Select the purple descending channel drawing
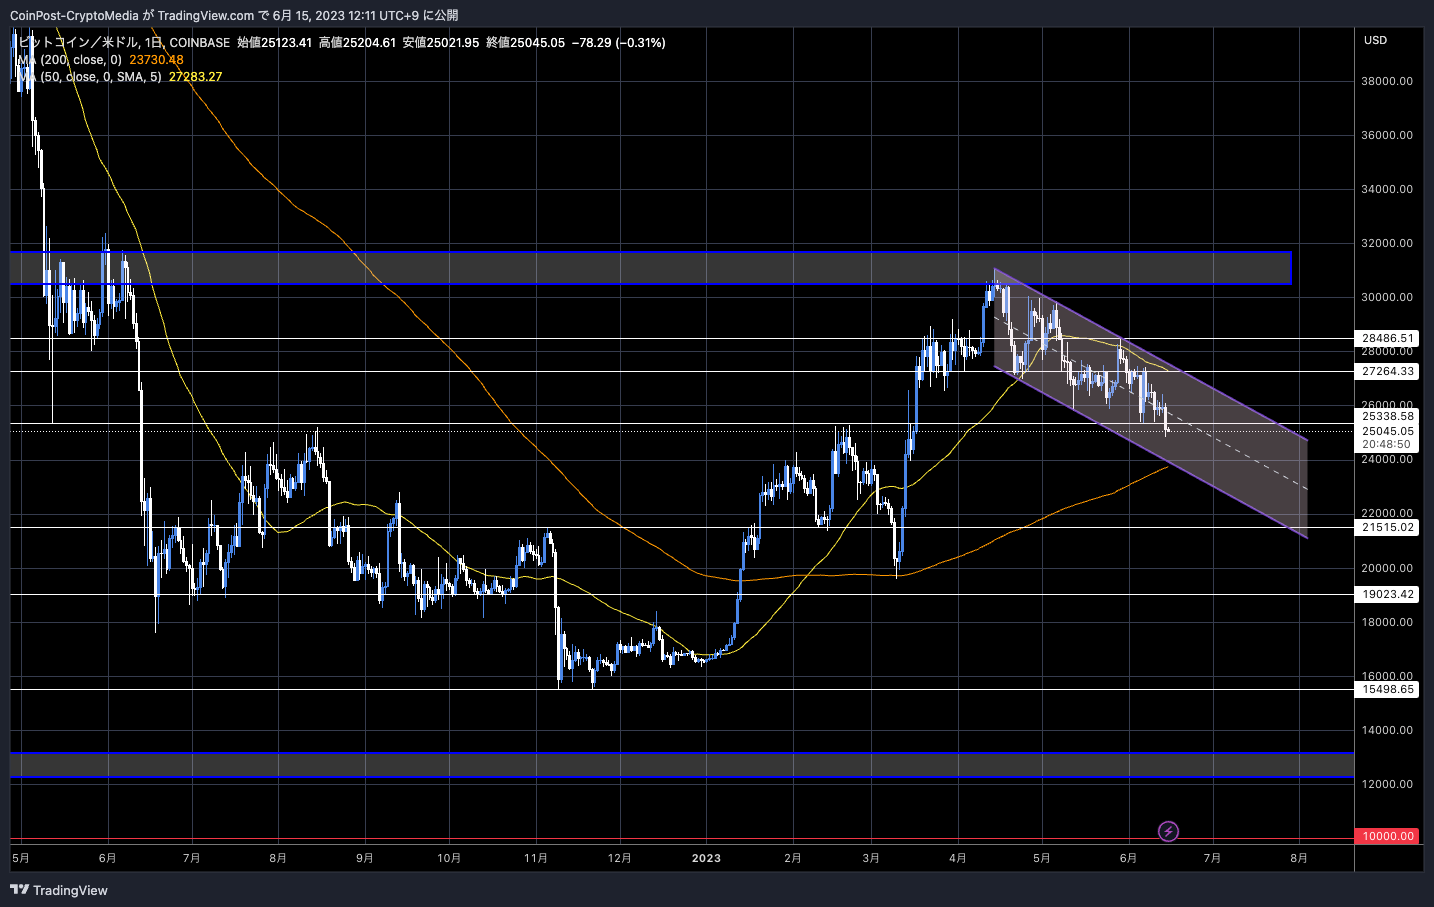The height and width of the screenshot is (907, 1434). [x=1150, y=403]
